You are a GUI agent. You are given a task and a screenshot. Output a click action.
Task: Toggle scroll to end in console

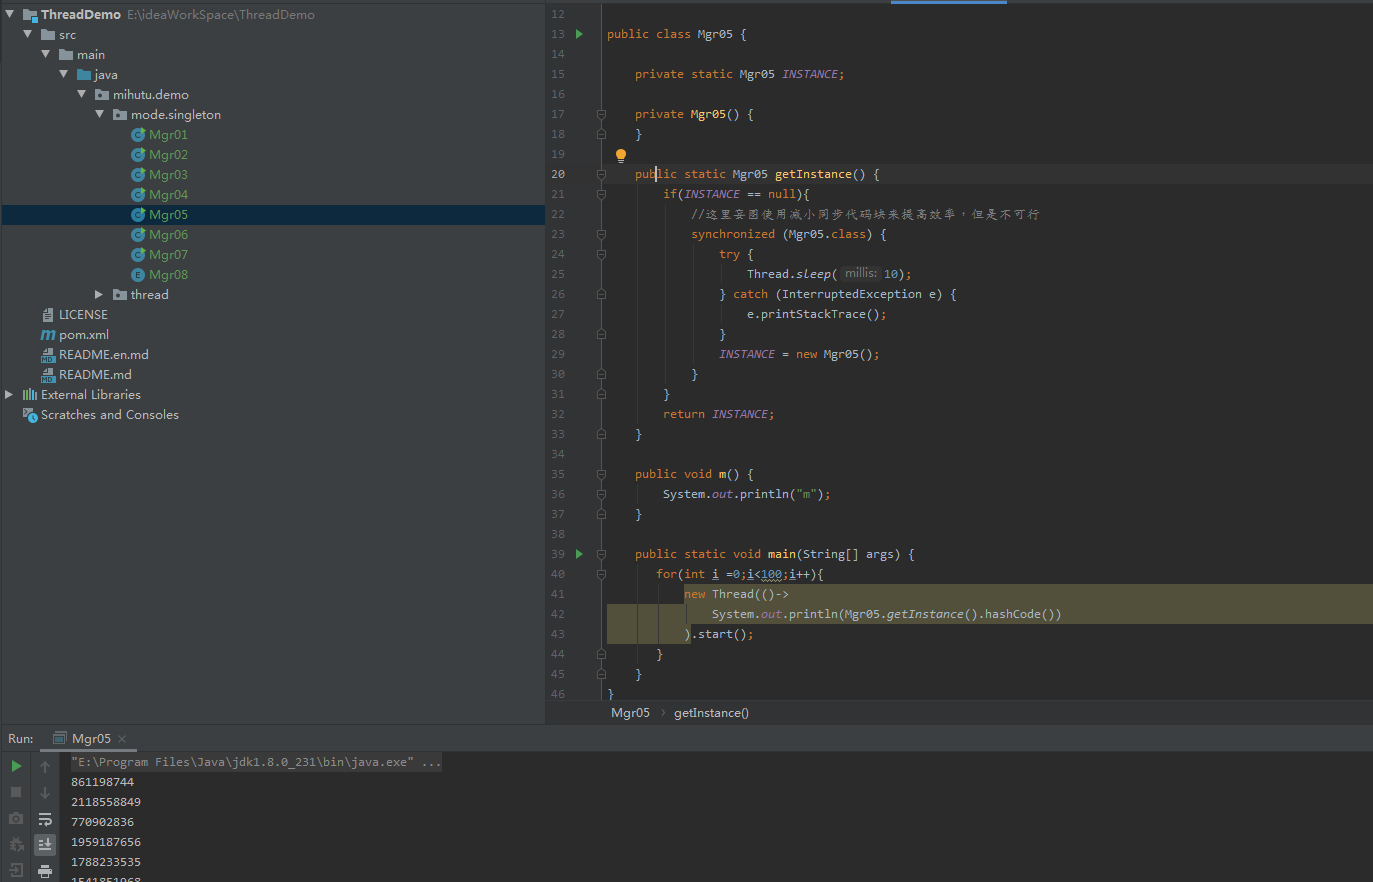[45, 845]
